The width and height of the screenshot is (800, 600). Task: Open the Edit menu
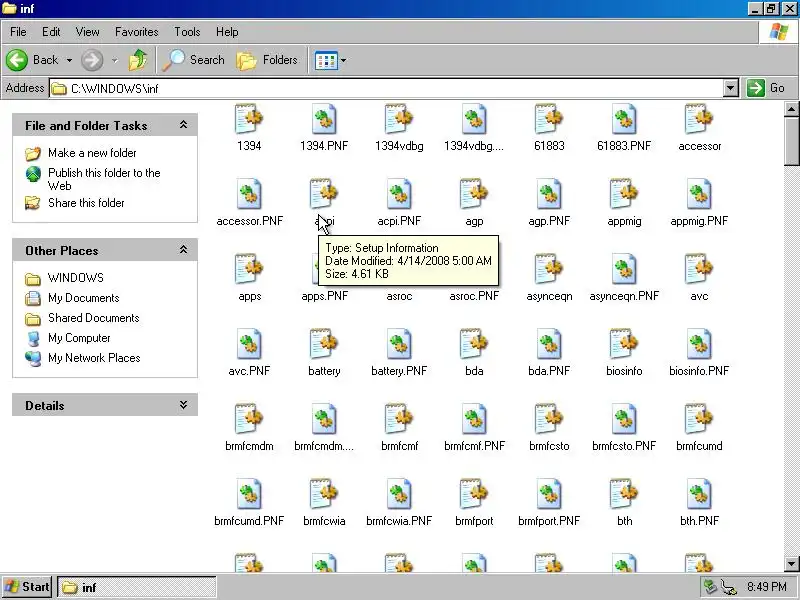click(51, 32)
